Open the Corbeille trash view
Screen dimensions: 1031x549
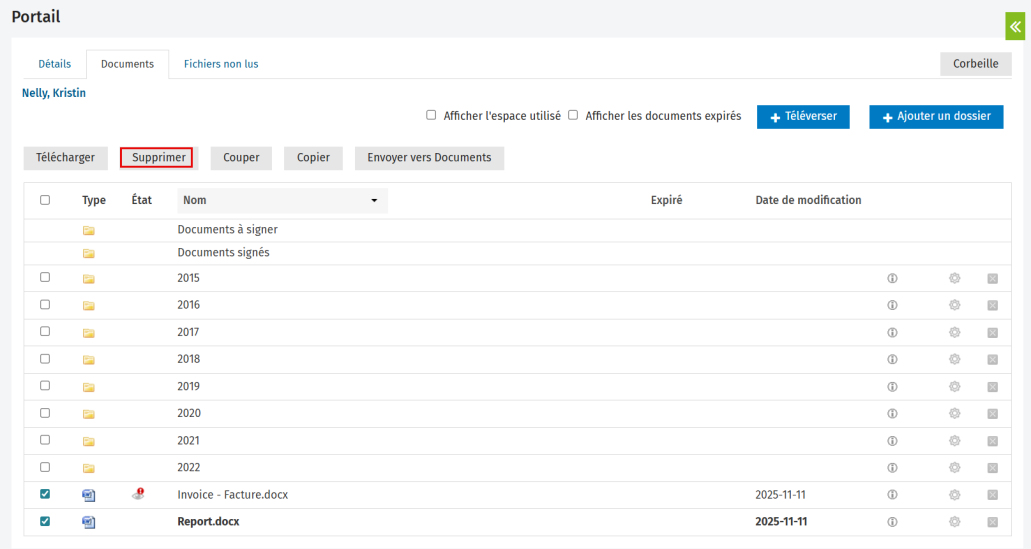pos(975,64)
